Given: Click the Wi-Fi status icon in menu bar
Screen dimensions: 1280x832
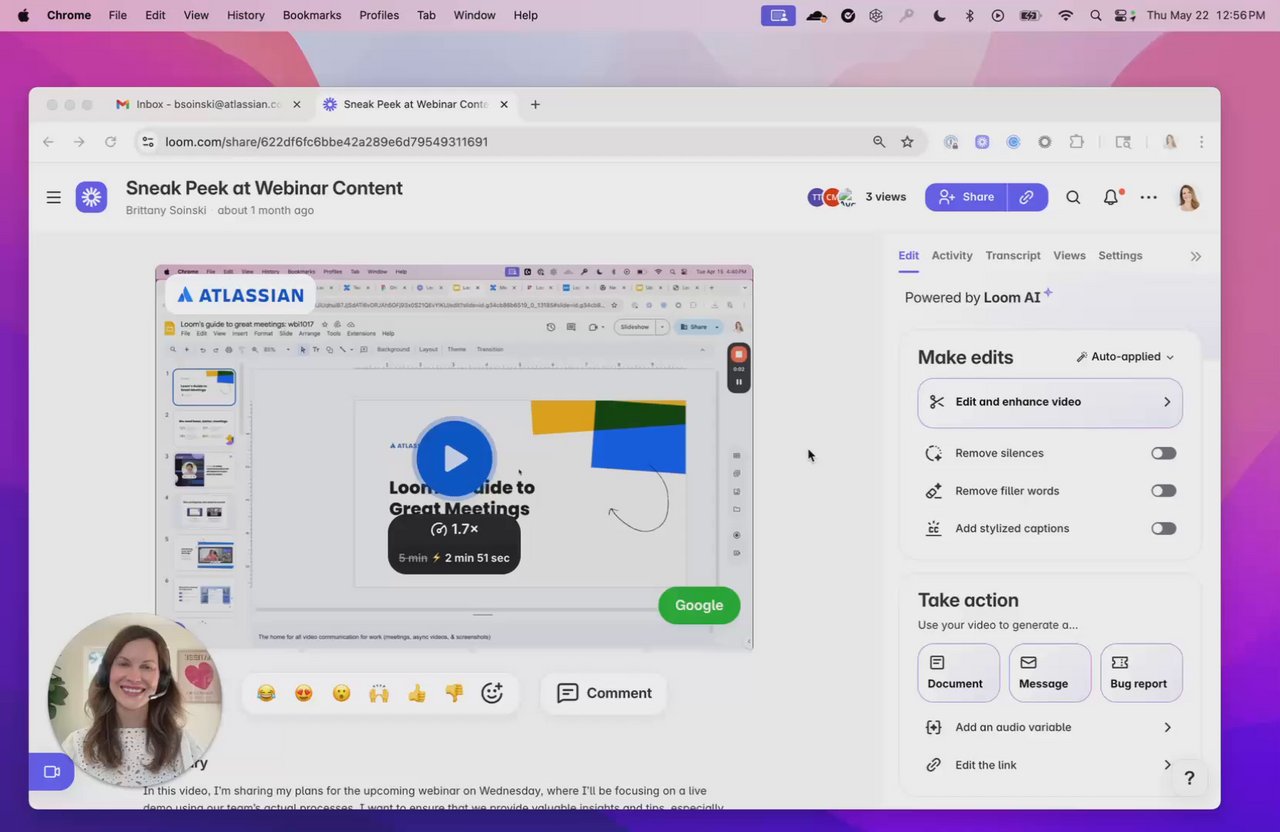Looking at the screenshot, I should pos(1066,15).
